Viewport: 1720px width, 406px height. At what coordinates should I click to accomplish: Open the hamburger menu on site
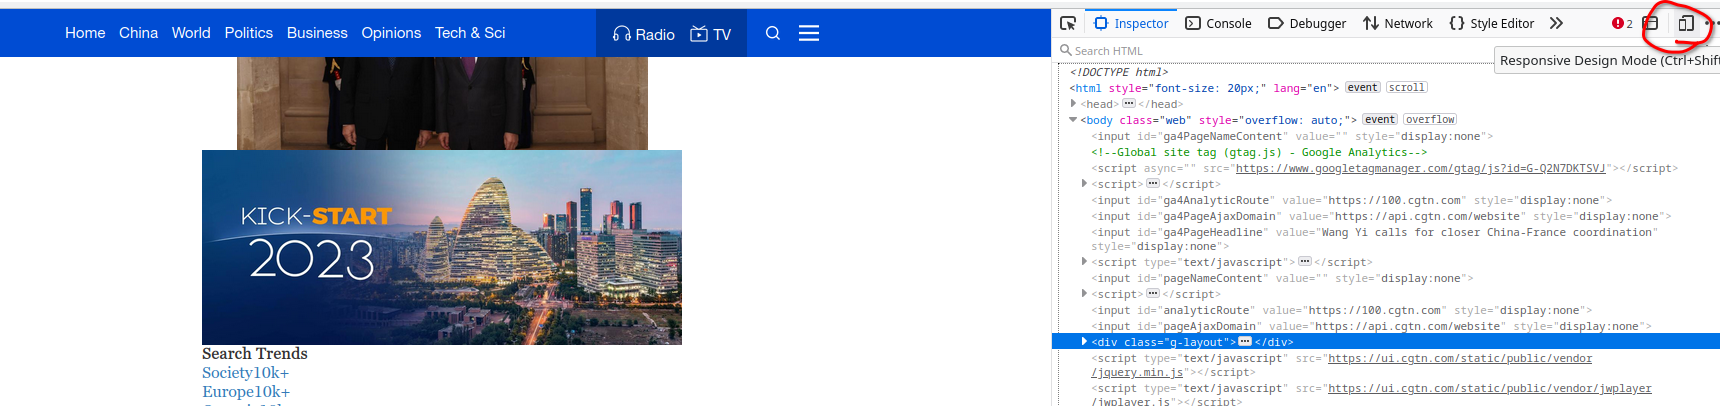pyautogui.click(x=809, y=33)
